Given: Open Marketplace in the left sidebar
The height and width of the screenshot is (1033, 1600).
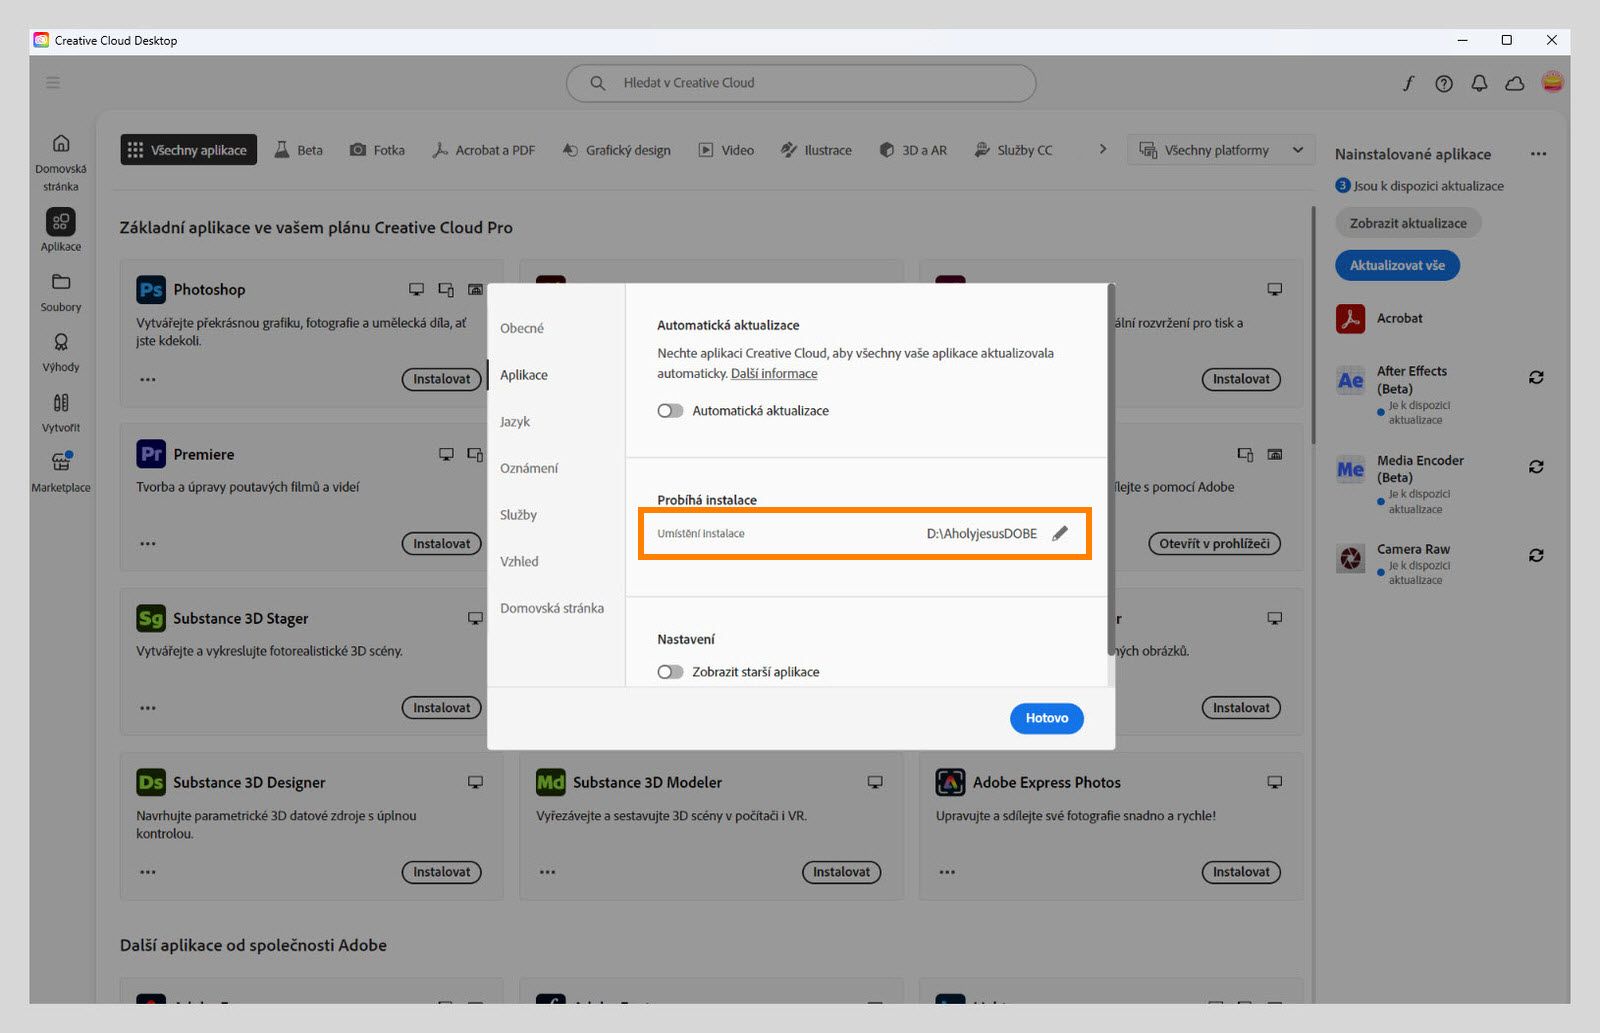Looking at the screenshot, I should point(61,473).
